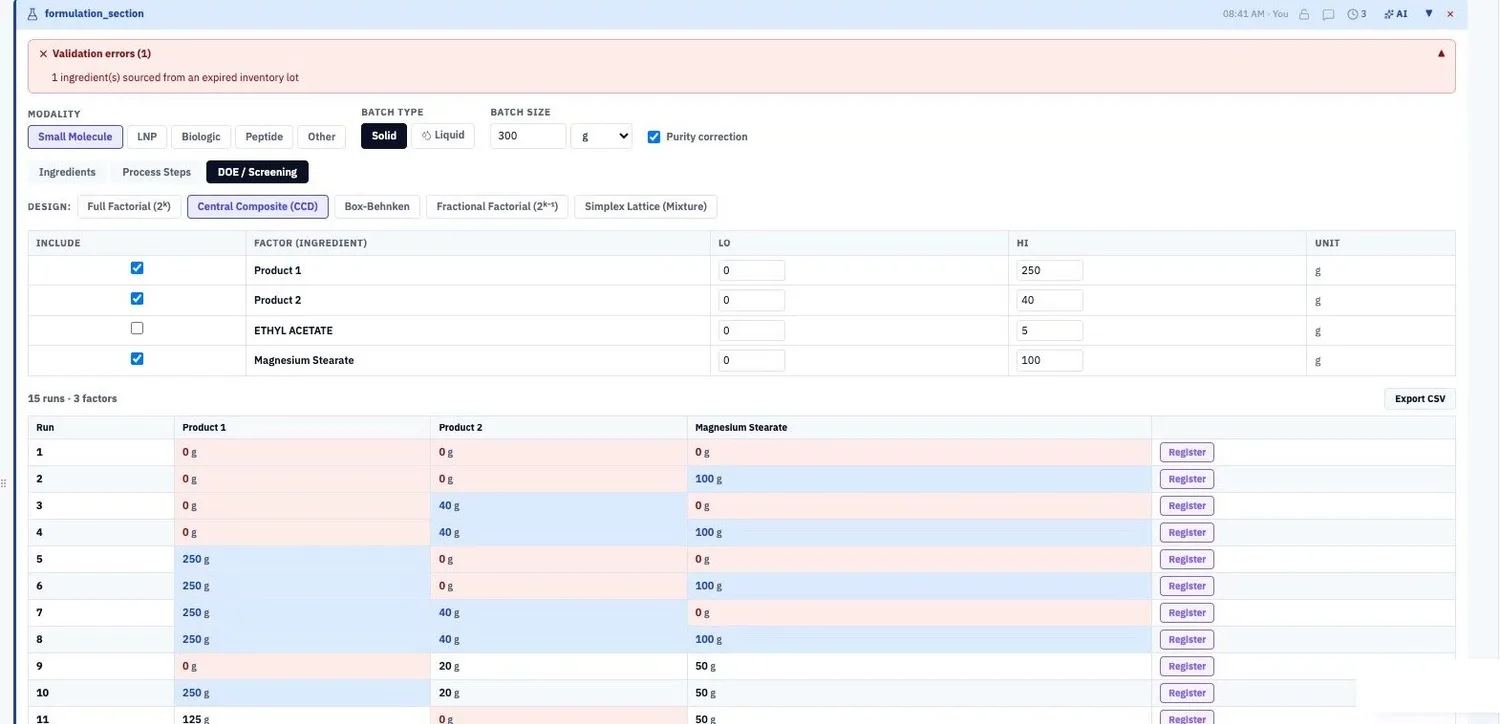Click the drag handle at left edge
Viewport: 1500px width, 724px height.
(x=4, y=483)
